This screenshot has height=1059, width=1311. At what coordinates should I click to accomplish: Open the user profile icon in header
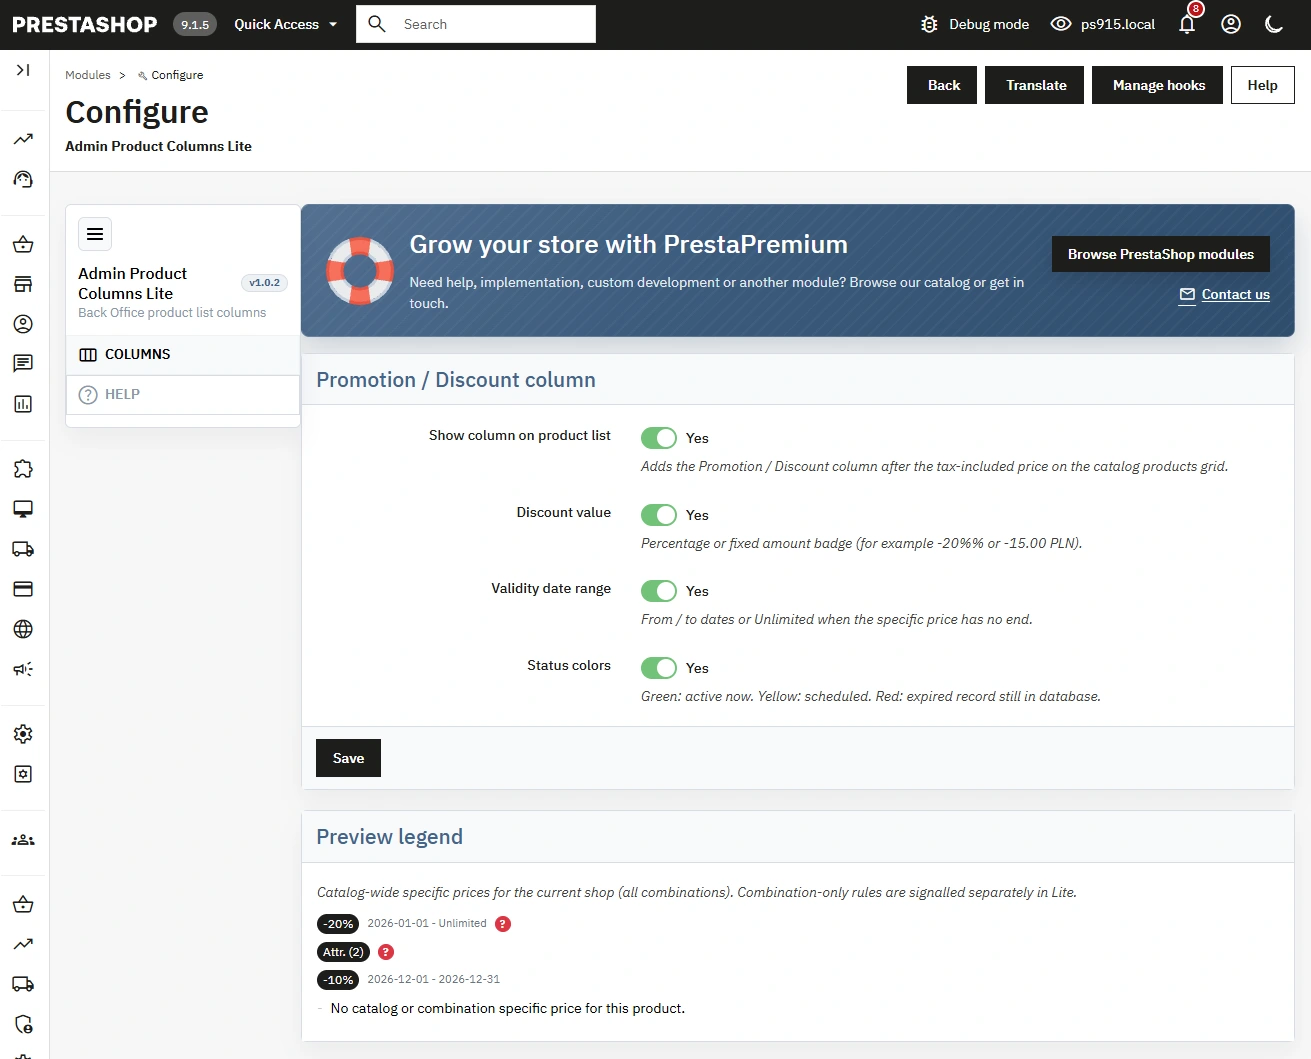tap(1231, 24)
